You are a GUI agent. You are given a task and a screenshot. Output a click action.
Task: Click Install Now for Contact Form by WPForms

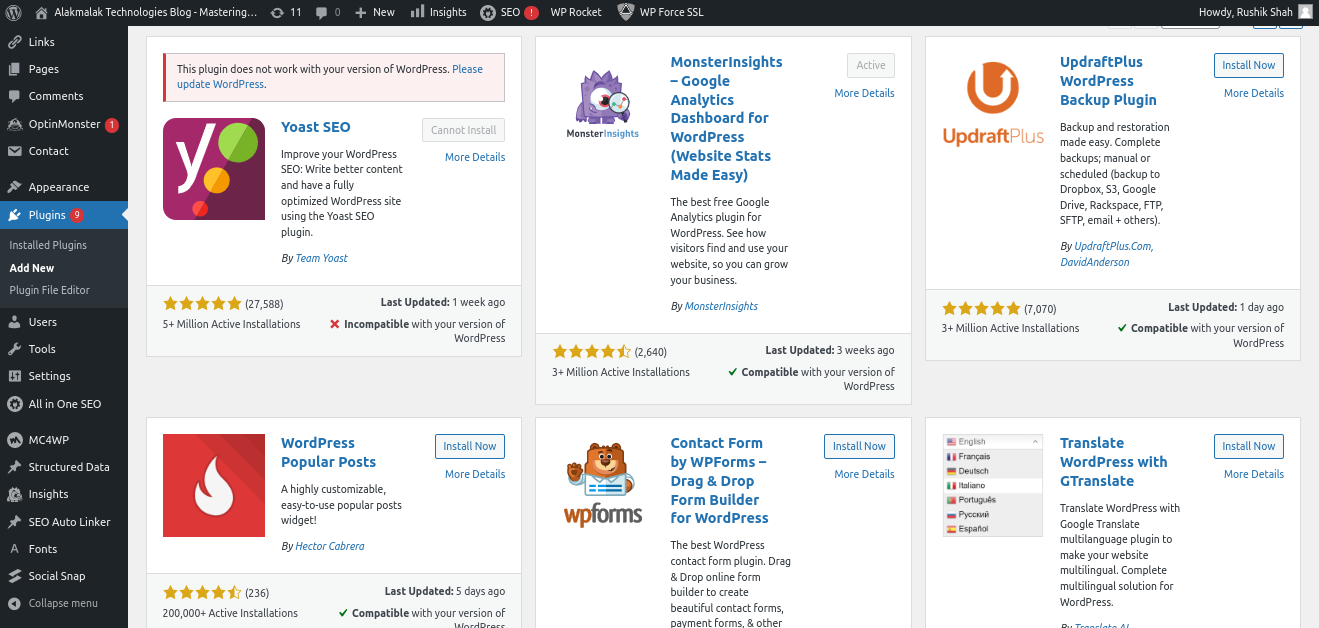pyautogui.click(x=859, y=446)
